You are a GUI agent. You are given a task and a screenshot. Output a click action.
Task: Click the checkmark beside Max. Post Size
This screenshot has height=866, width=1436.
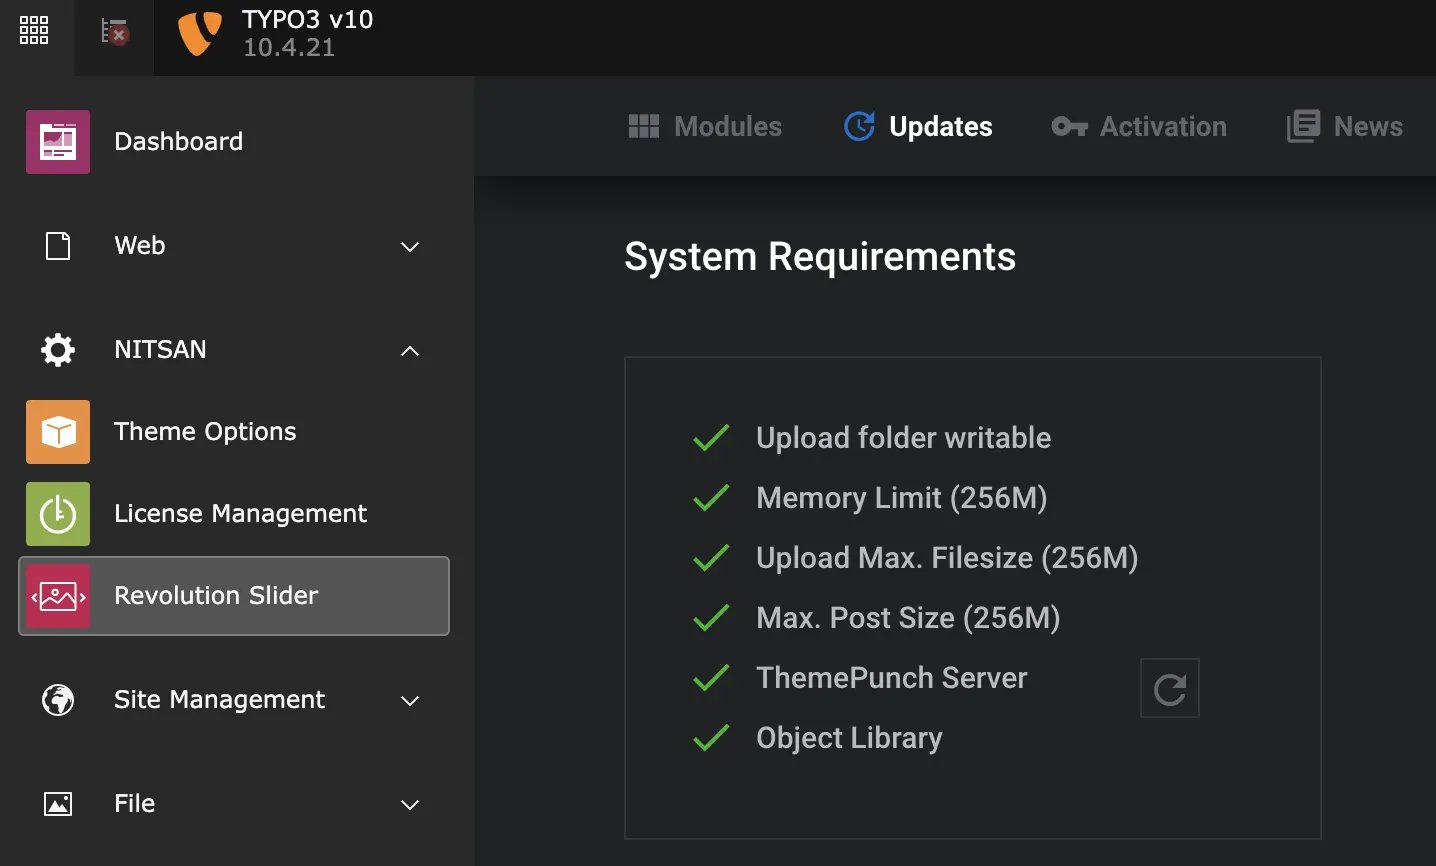click(x=711, y=618)
